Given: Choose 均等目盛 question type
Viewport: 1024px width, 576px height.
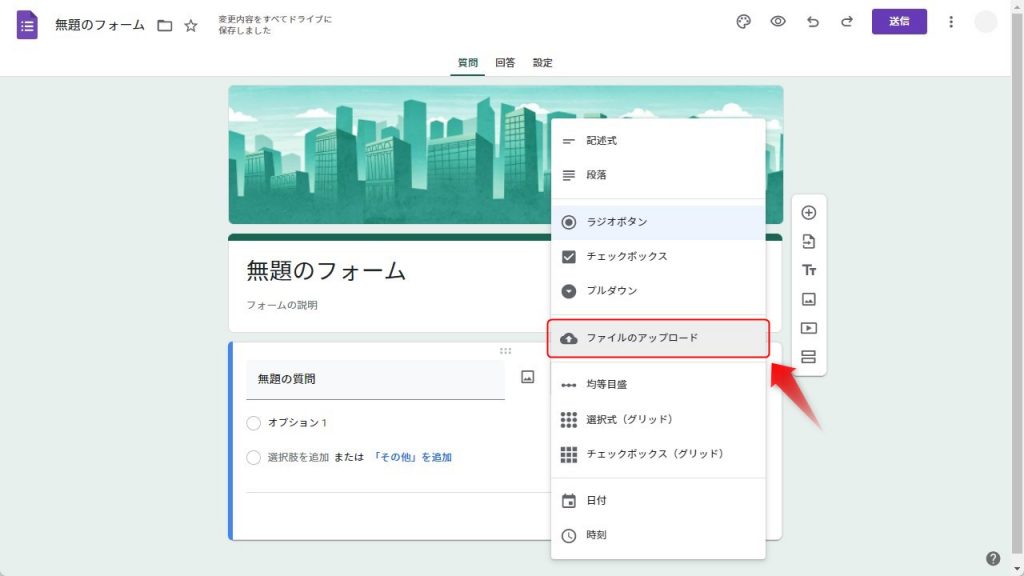Looking at the screenshot, I should pyautogui.click(x=658, y=385).
